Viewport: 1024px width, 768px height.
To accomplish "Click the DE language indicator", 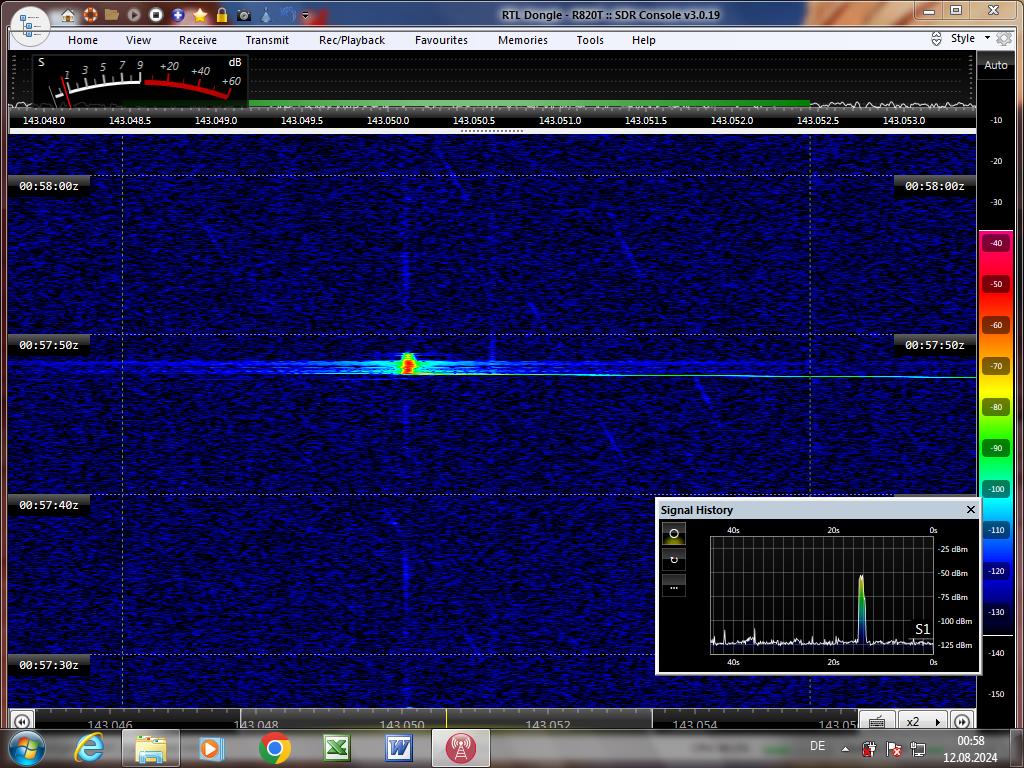I will coord(817,746).
